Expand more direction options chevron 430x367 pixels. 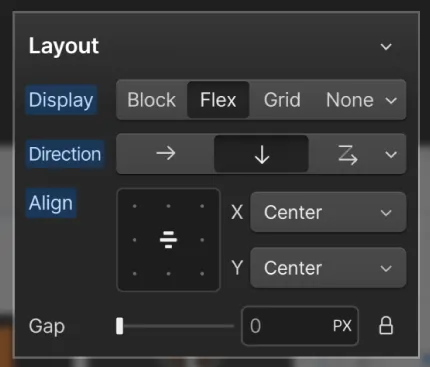tap(391, 154)
